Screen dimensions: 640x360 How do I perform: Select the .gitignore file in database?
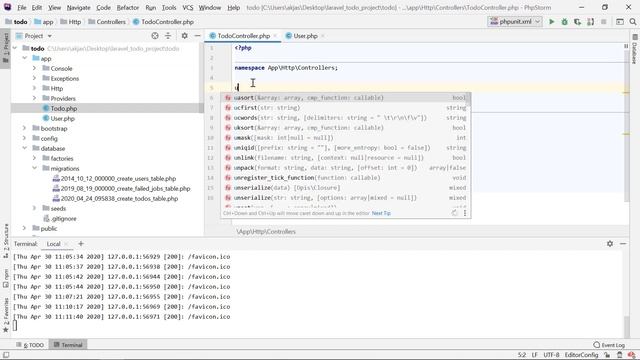click(x=64, y=218)
